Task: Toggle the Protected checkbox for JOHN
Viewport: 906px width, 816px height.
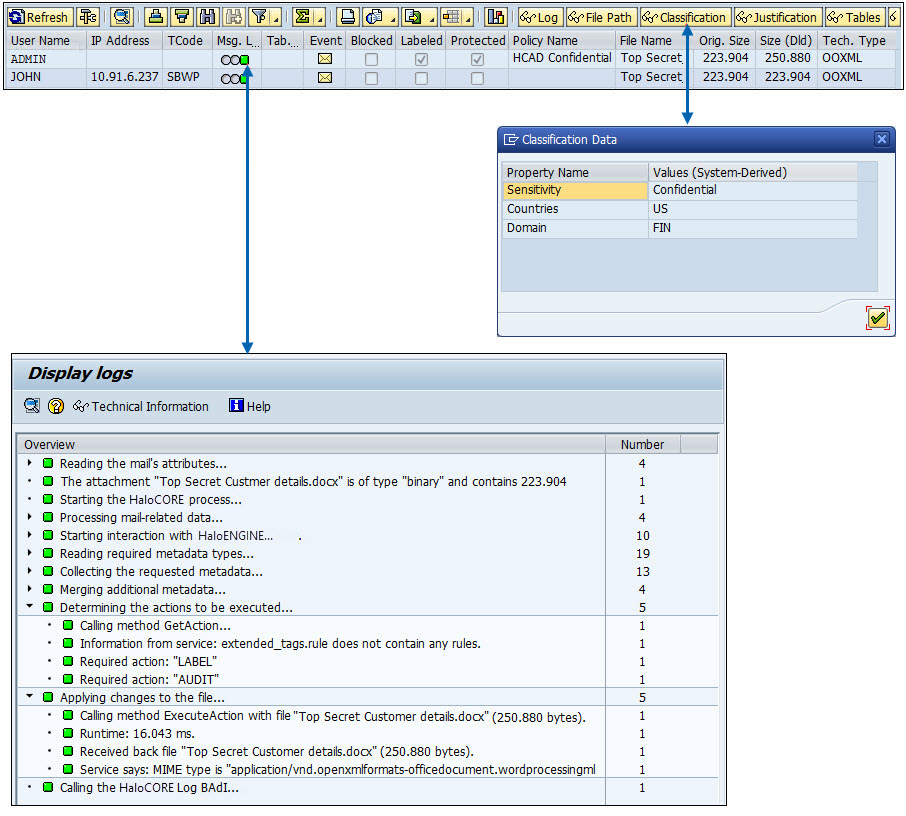Action: (x=477, y=78)
